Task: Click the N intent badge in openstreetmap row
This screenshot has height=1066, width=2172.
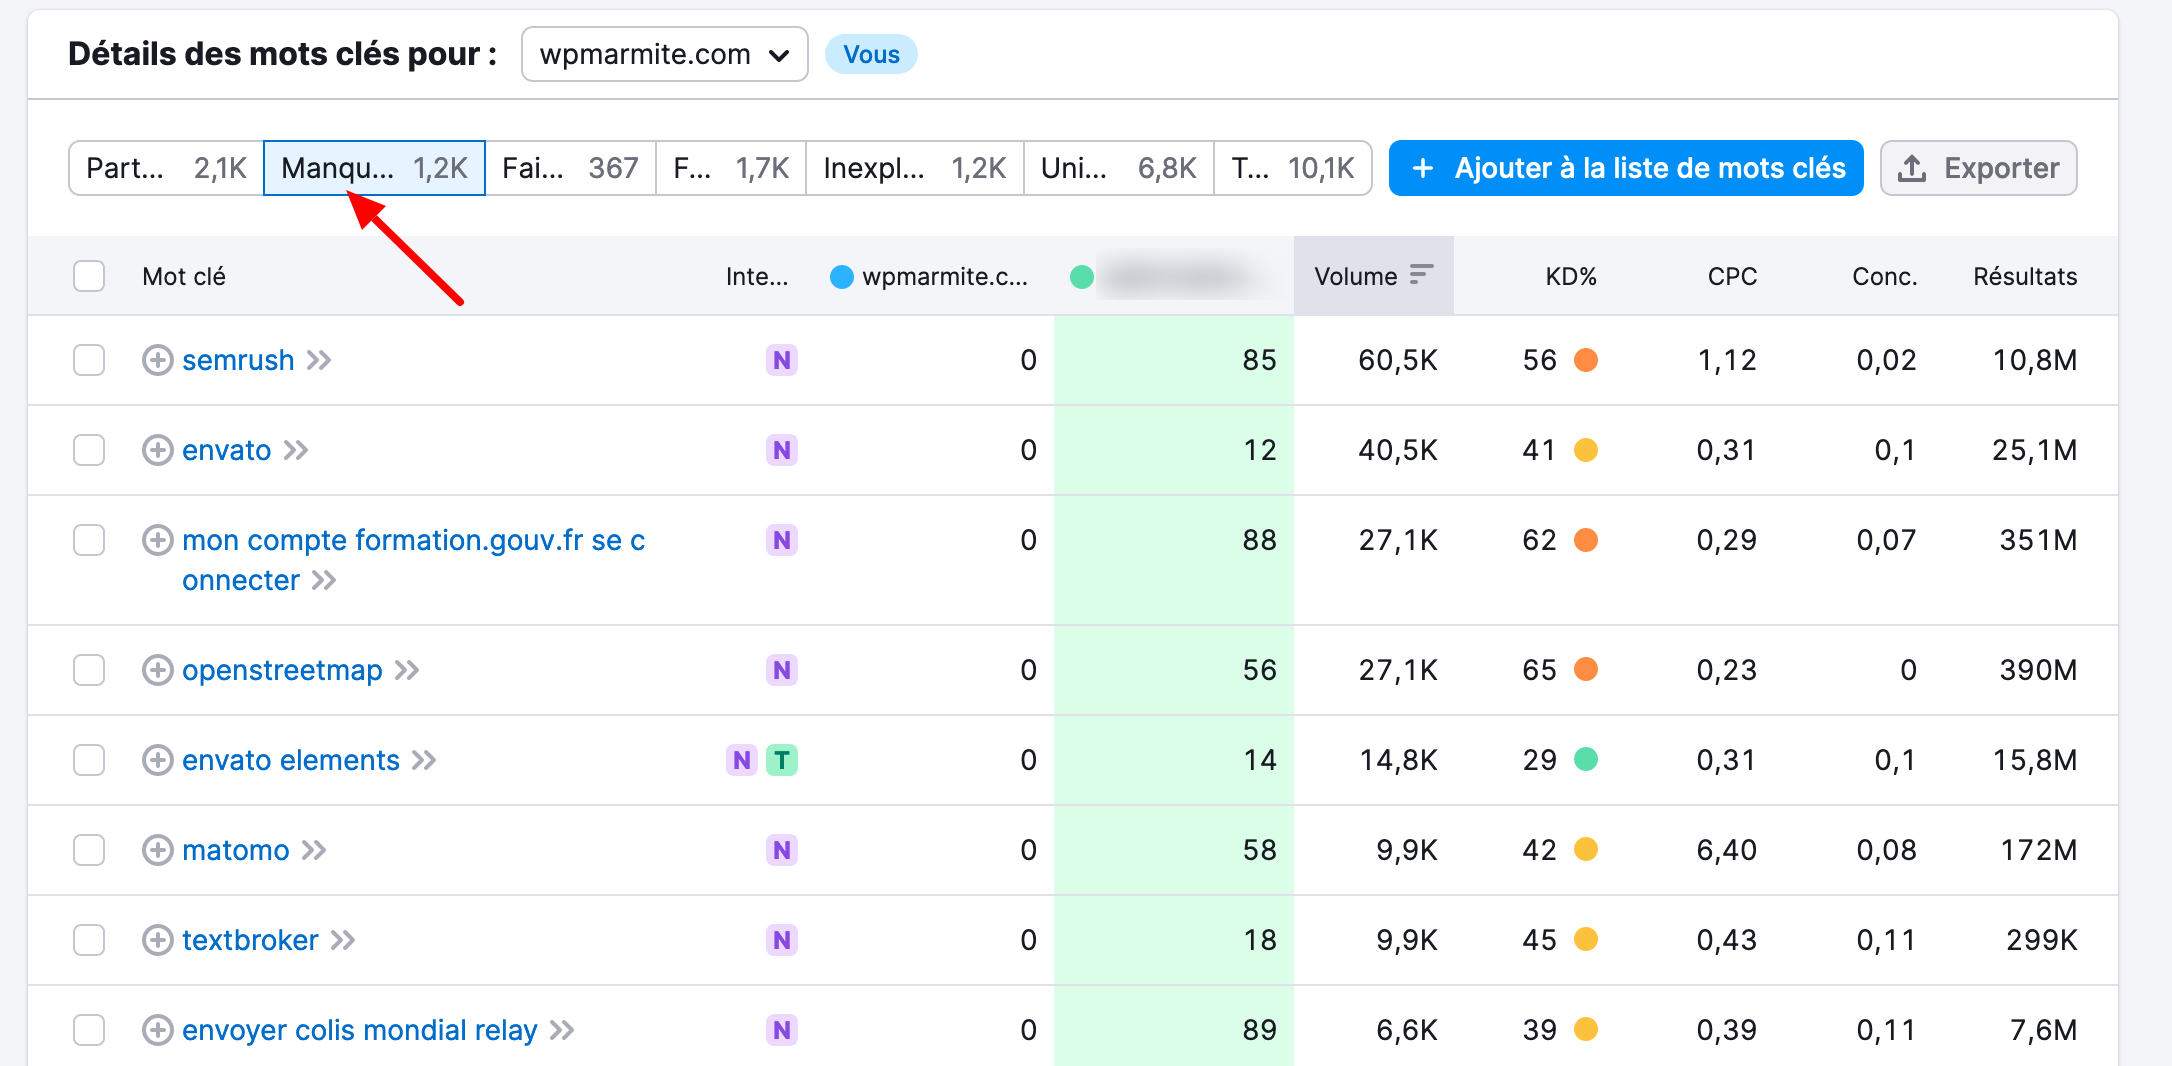Action: pos(782,670)
